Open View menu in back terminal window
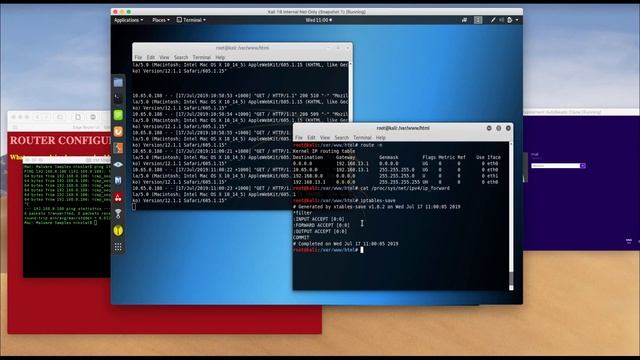This screenshot has width=640, height=360. click(x=164, y=58)
